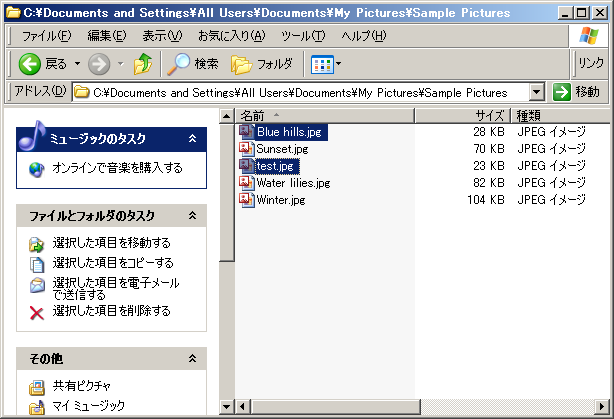Select the Sunset.jpg file name
This screenshot has height=419, width=614.
coord(282,149)
